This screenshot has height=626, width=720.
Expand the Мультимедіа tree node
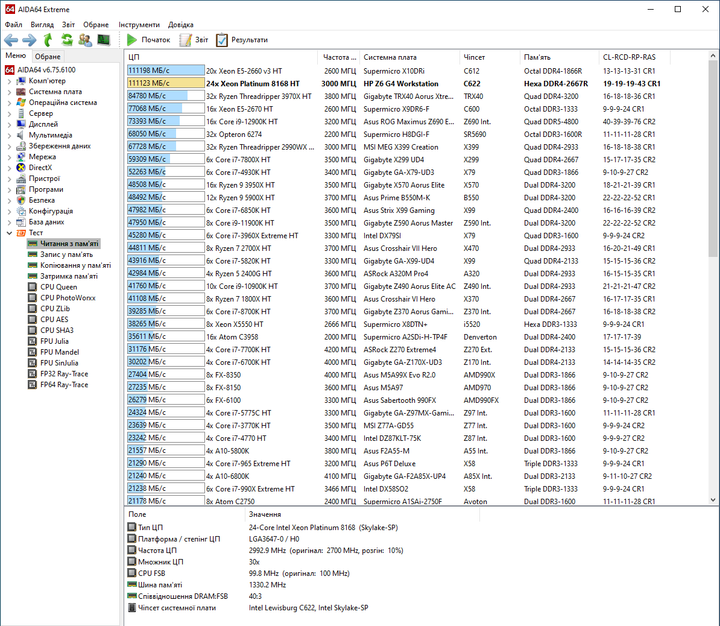click(9, 135)
